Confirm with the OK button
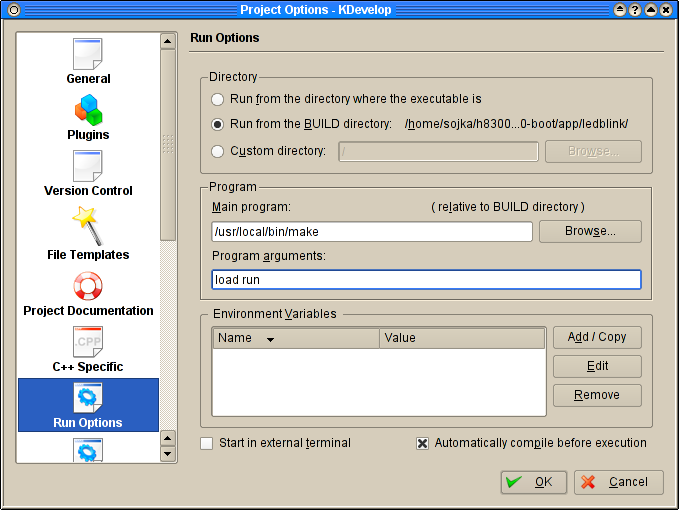This screenshot has width=679, height=510. tap(534, 482)
